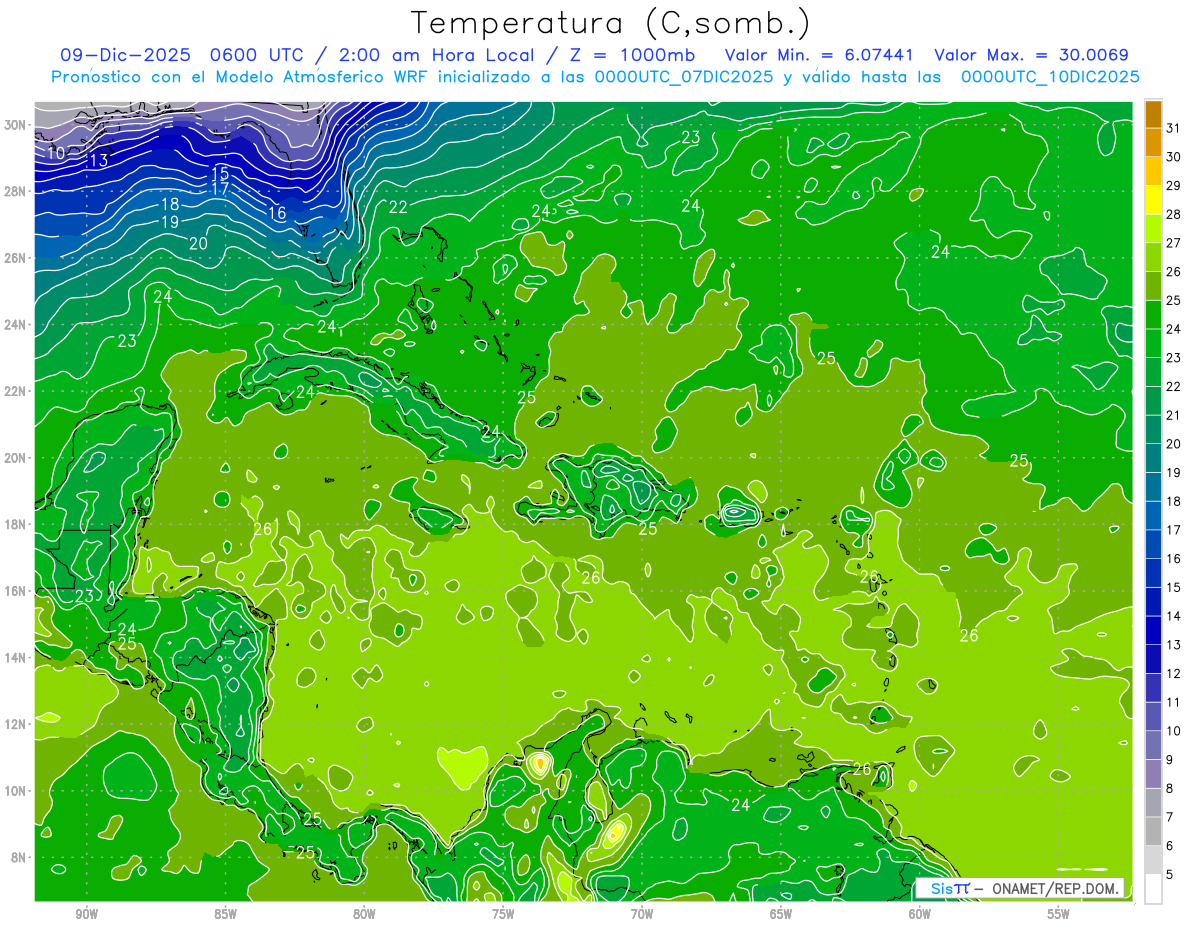Click the '80W' longitude axis label

364,914
